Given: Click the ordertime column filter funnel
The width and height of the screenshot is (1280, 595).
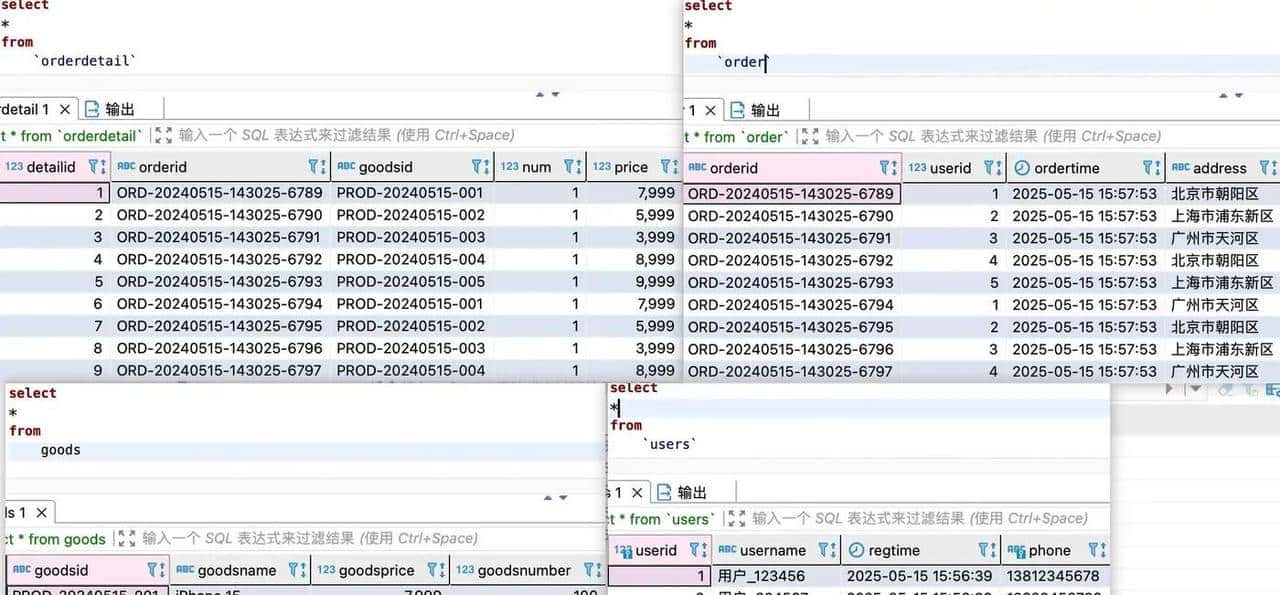Looking at the screenshot, I should click(1148, 168).
